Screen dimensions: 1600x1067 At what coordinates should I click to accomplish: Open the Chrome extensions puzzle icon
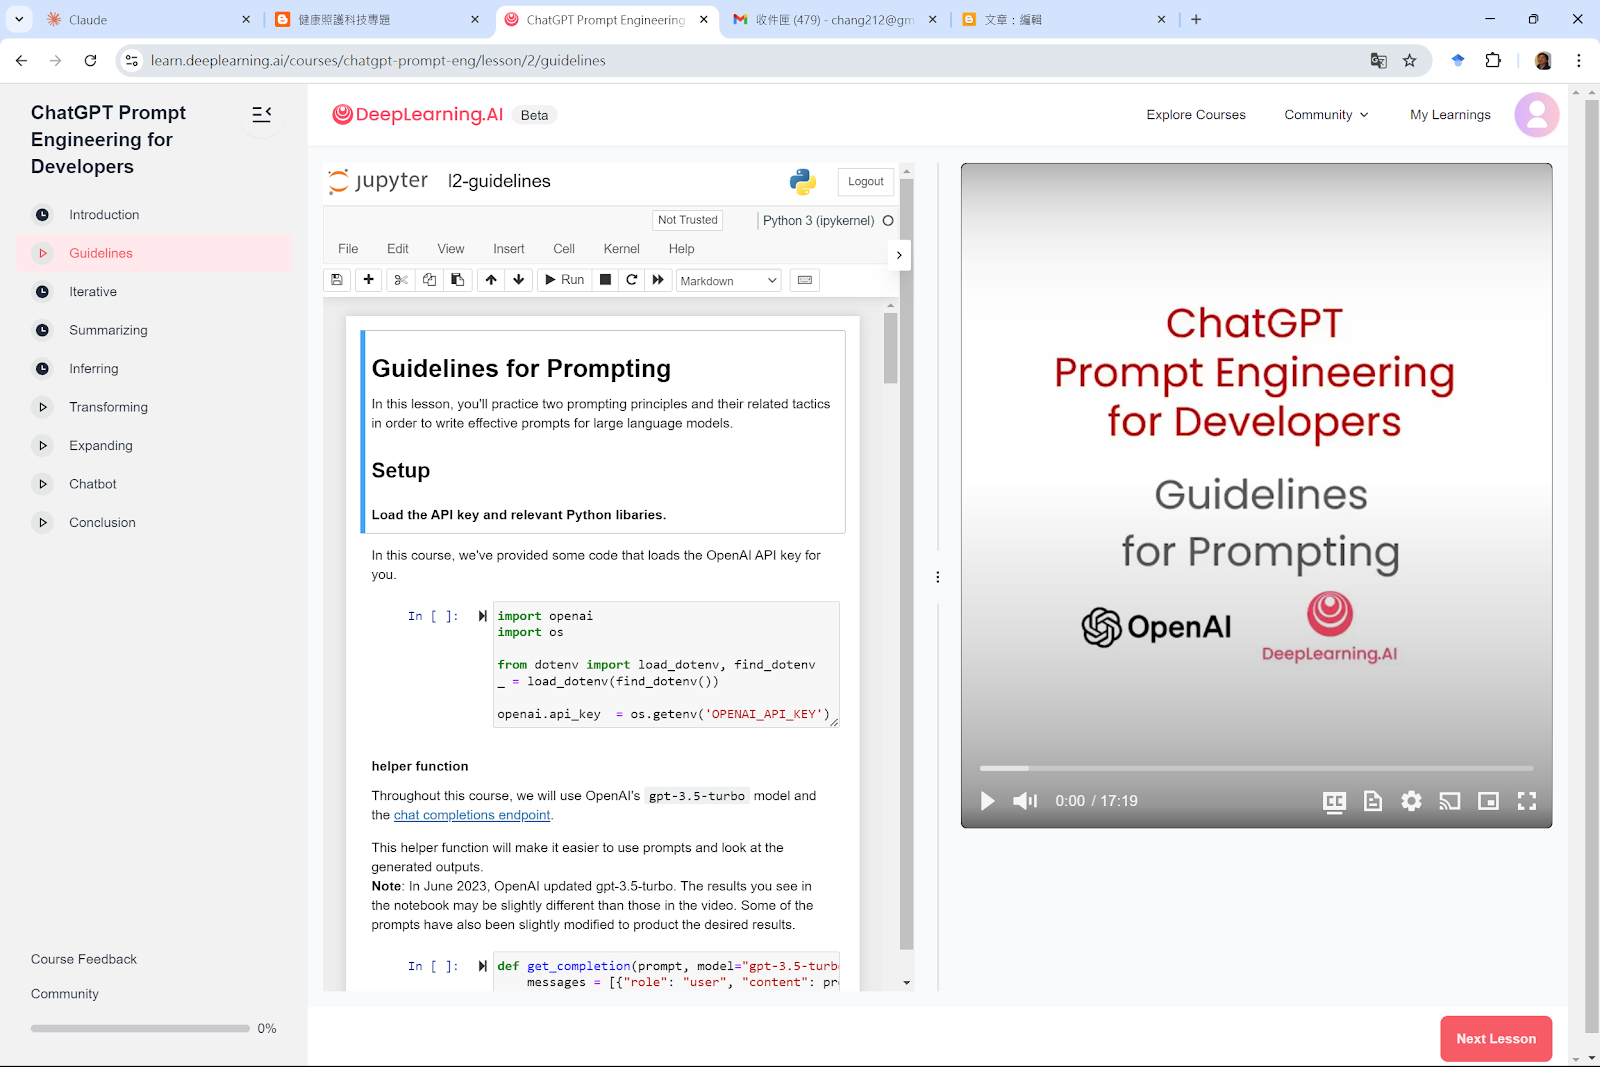(1493, 61)
